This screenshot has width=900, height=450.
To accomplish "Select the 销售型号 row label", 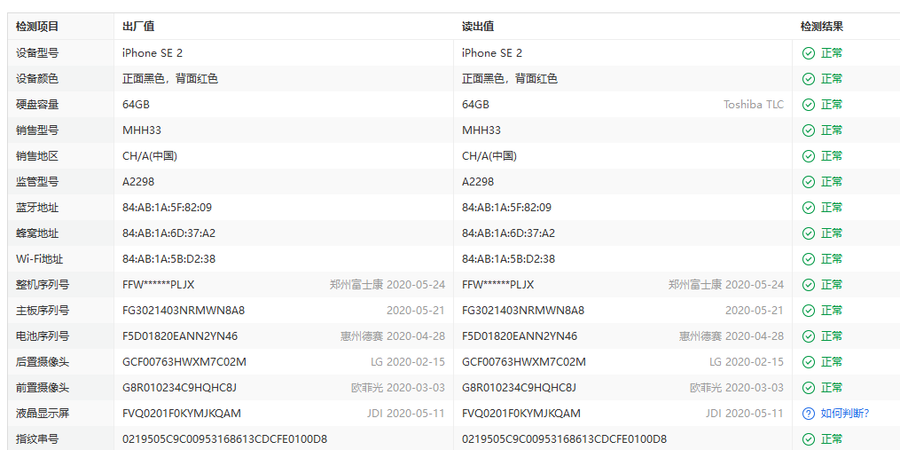I will 37,131.
